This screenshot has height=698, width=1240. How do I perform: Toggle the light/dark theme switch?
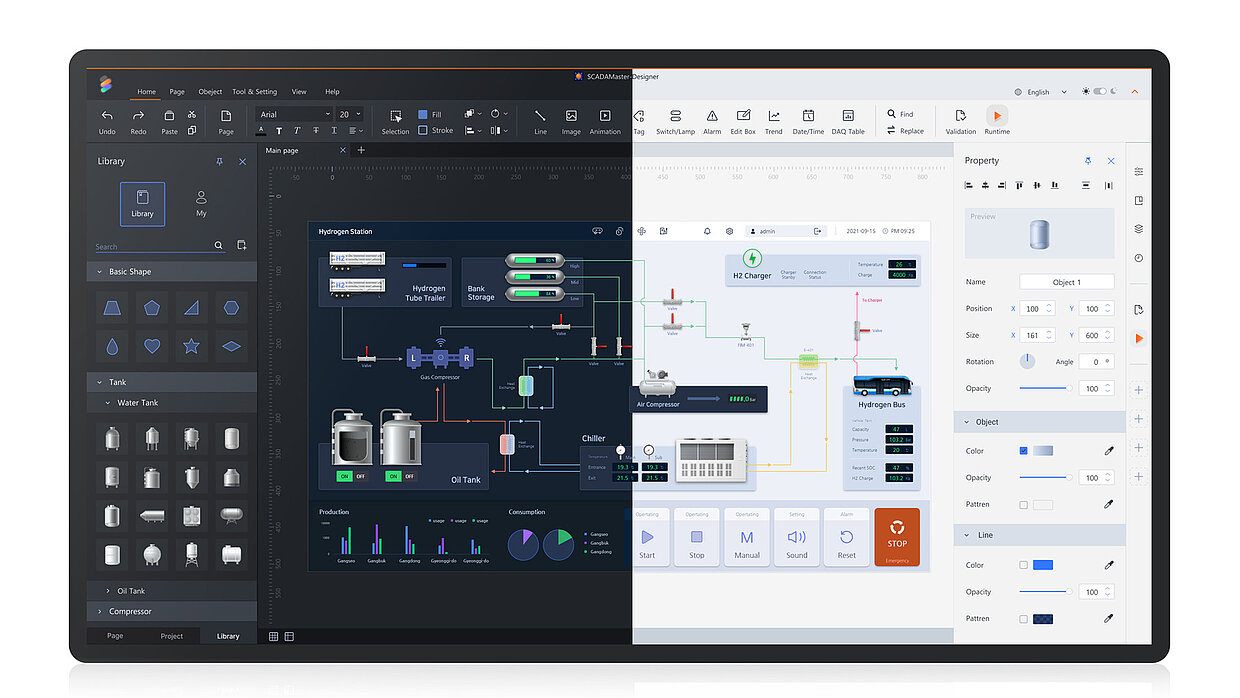coord(1100,92)
